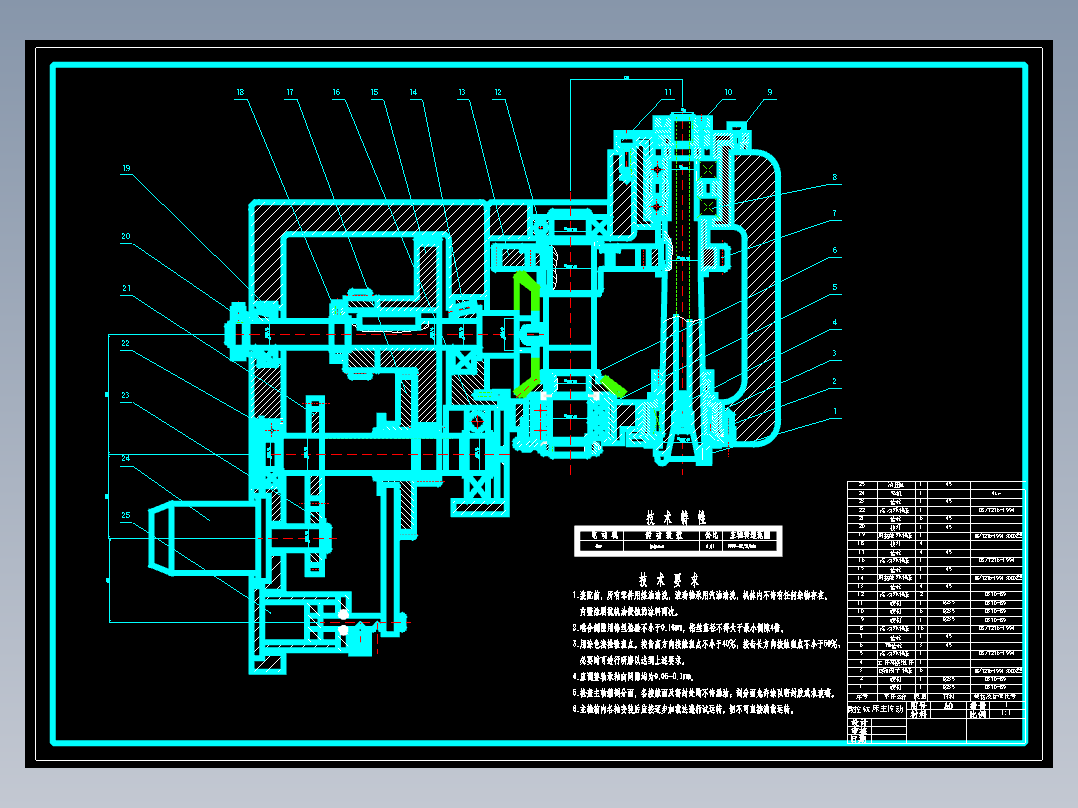The image size is (1078, 808).
Task: Click part callout number 20
Action: (126, 236)
